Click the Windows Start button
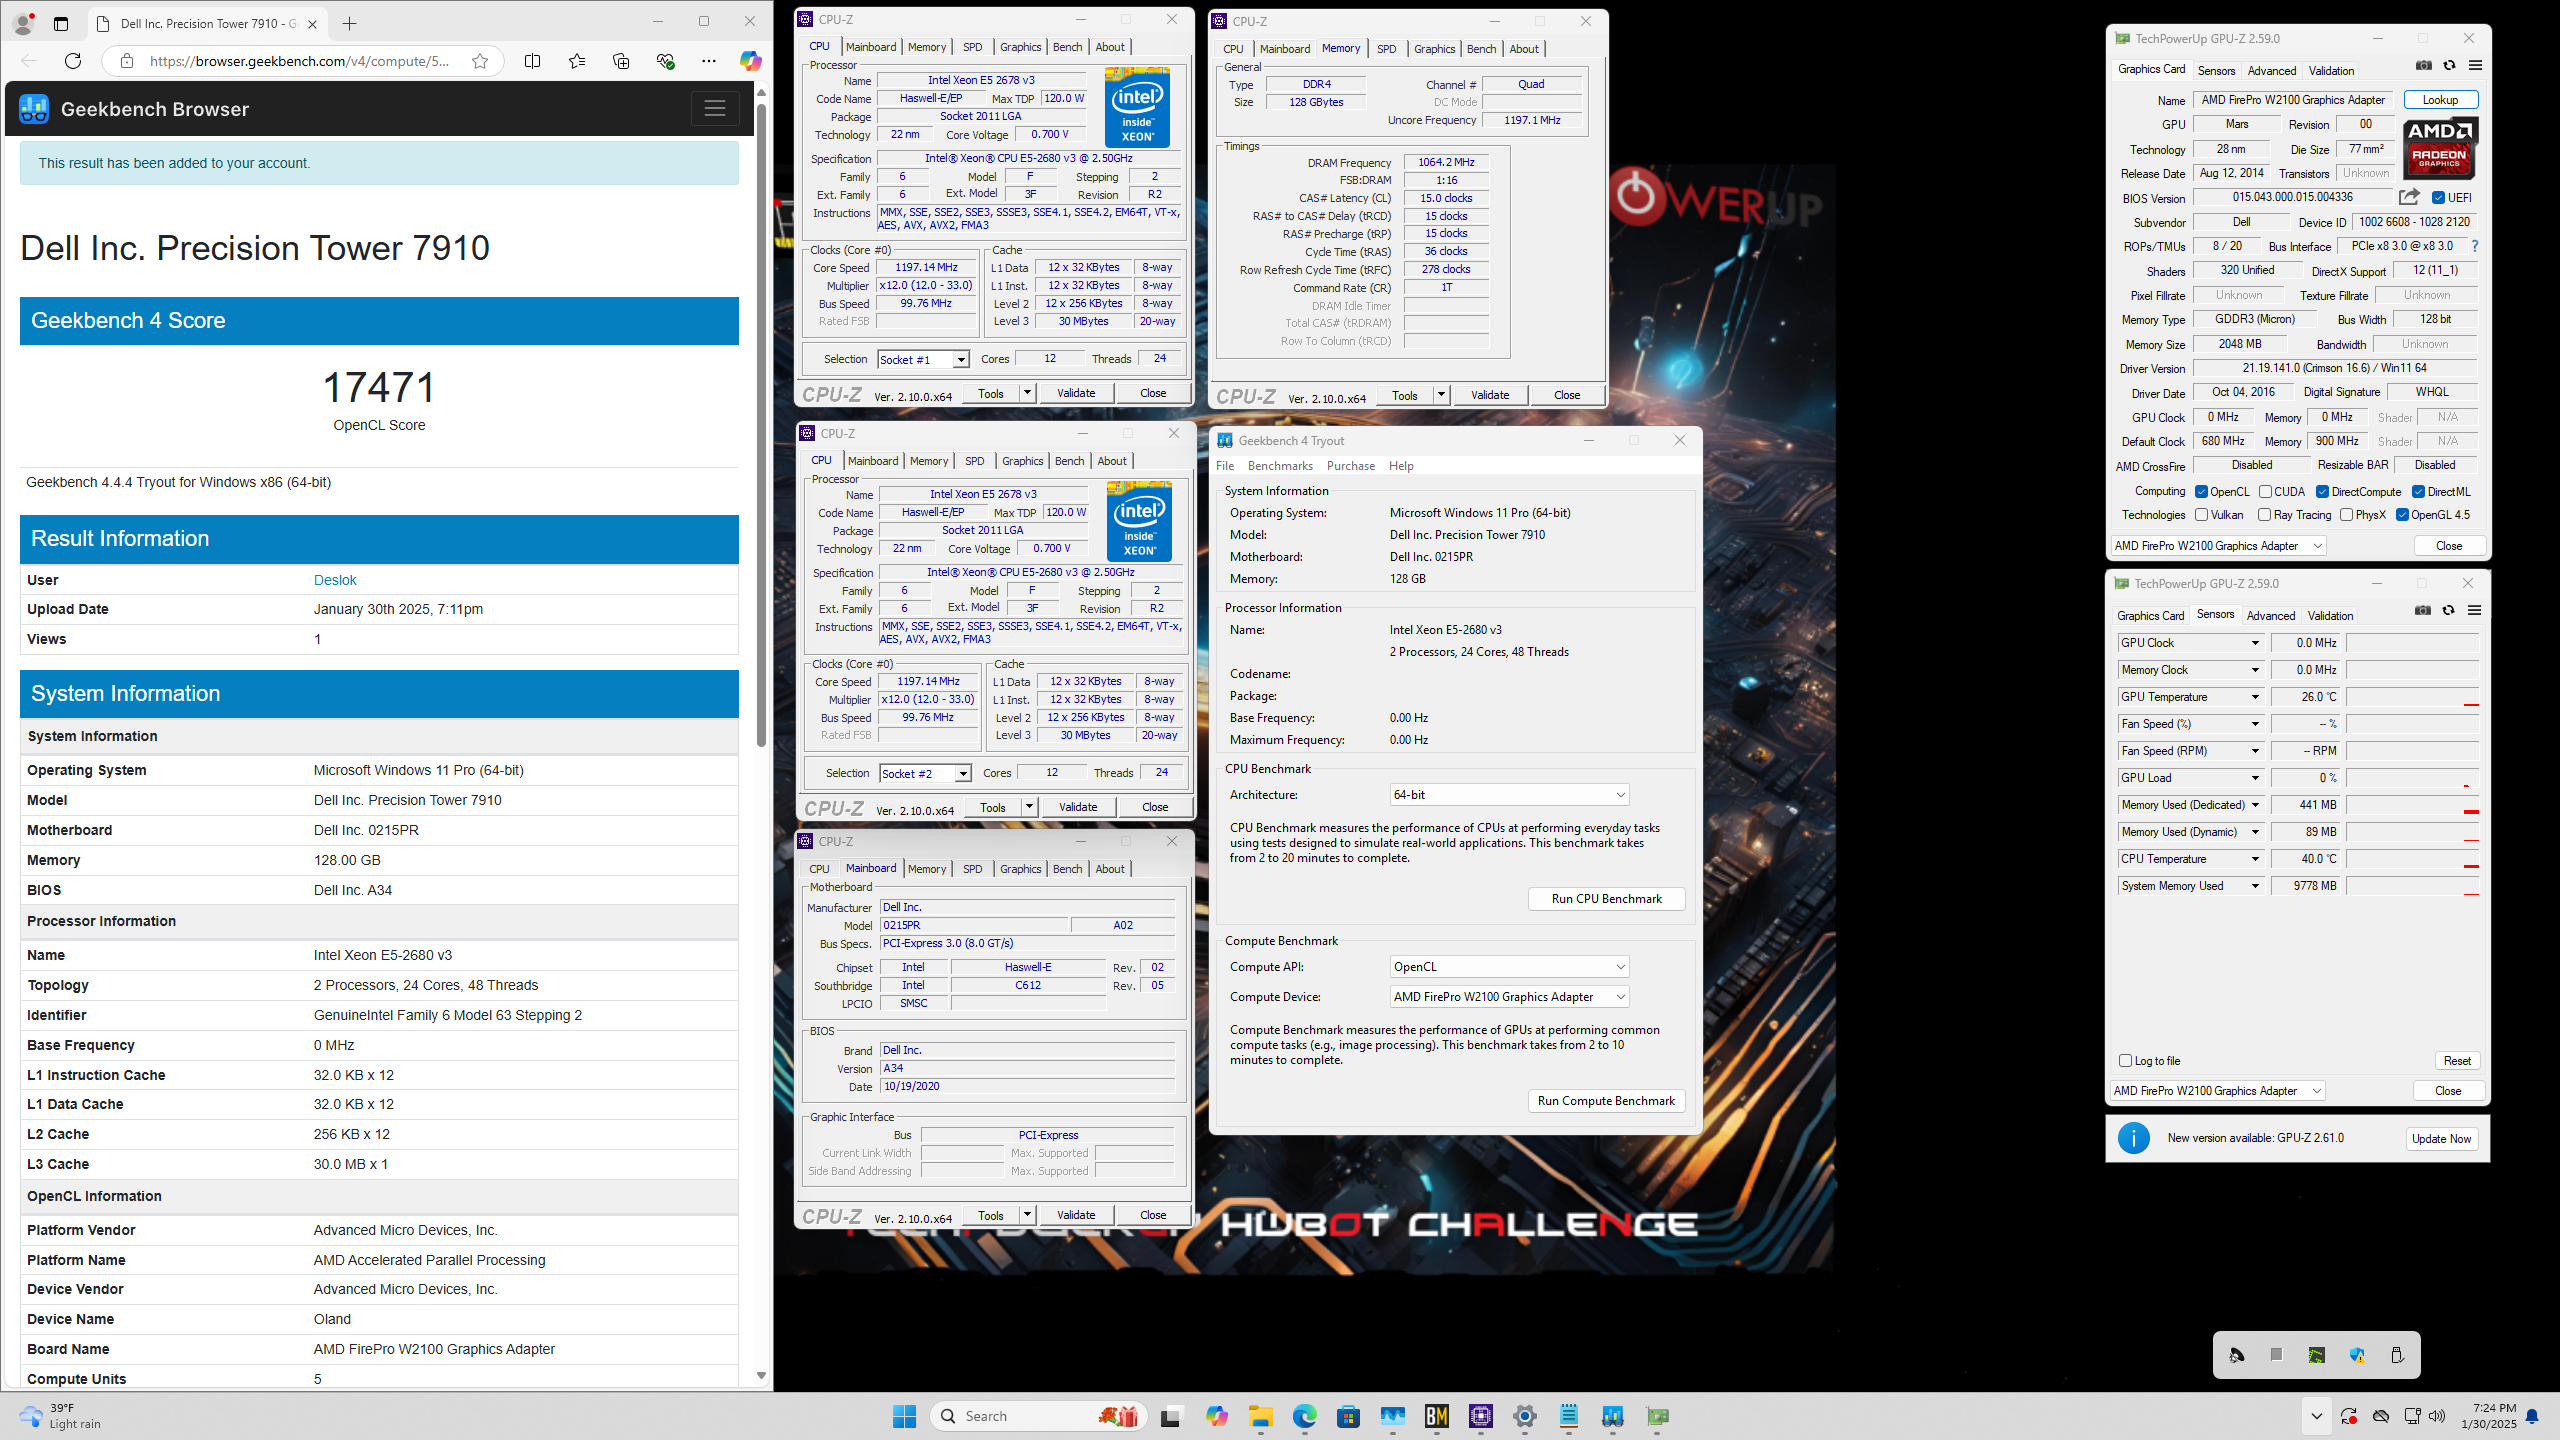 click(x=904, y=1416)
